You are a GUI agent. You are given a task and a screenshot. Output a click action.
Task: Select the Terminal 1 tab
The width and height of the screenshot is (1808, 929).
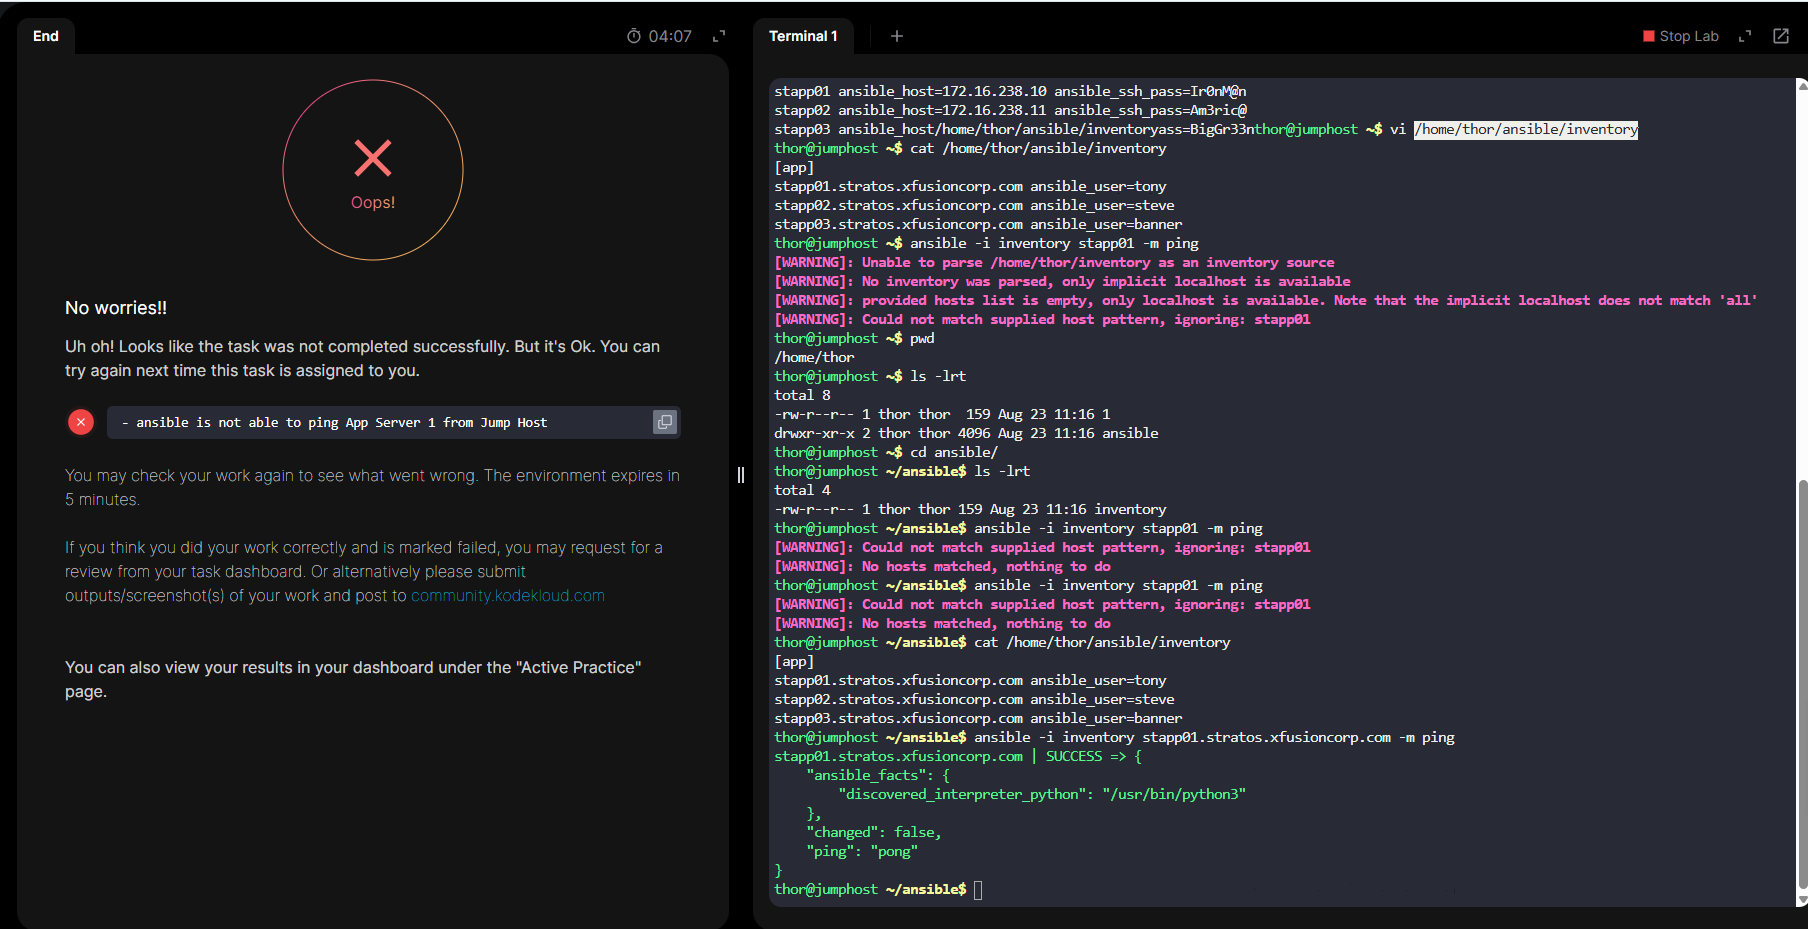[803, 36]
